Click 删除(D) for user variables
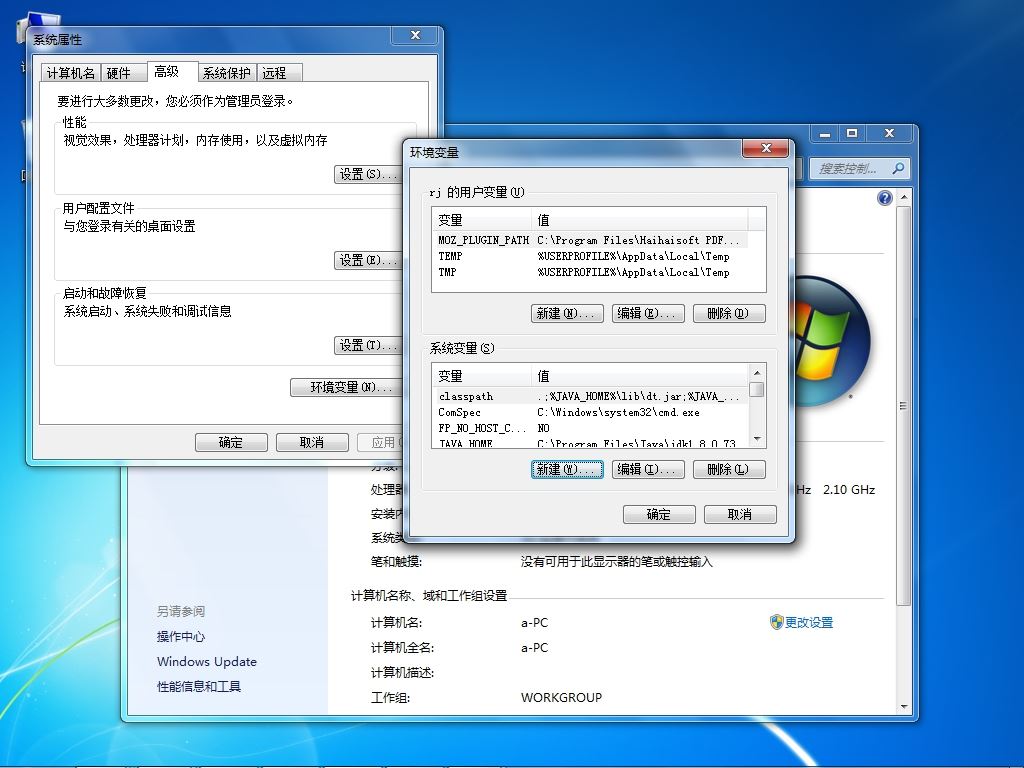 click(729, 313)
